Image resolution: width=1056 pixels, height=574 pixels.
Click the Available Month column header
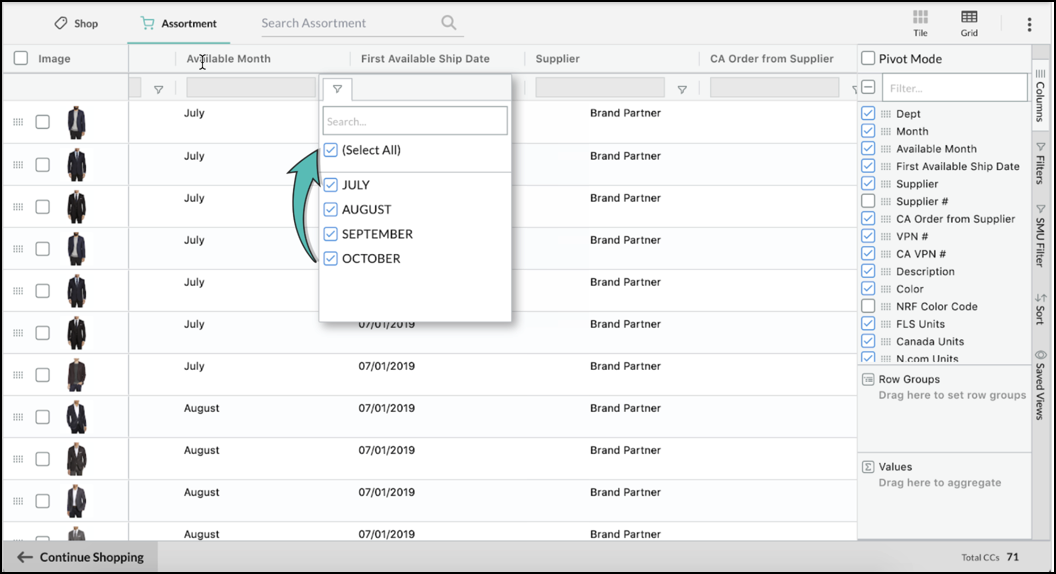tap(228, 59)
